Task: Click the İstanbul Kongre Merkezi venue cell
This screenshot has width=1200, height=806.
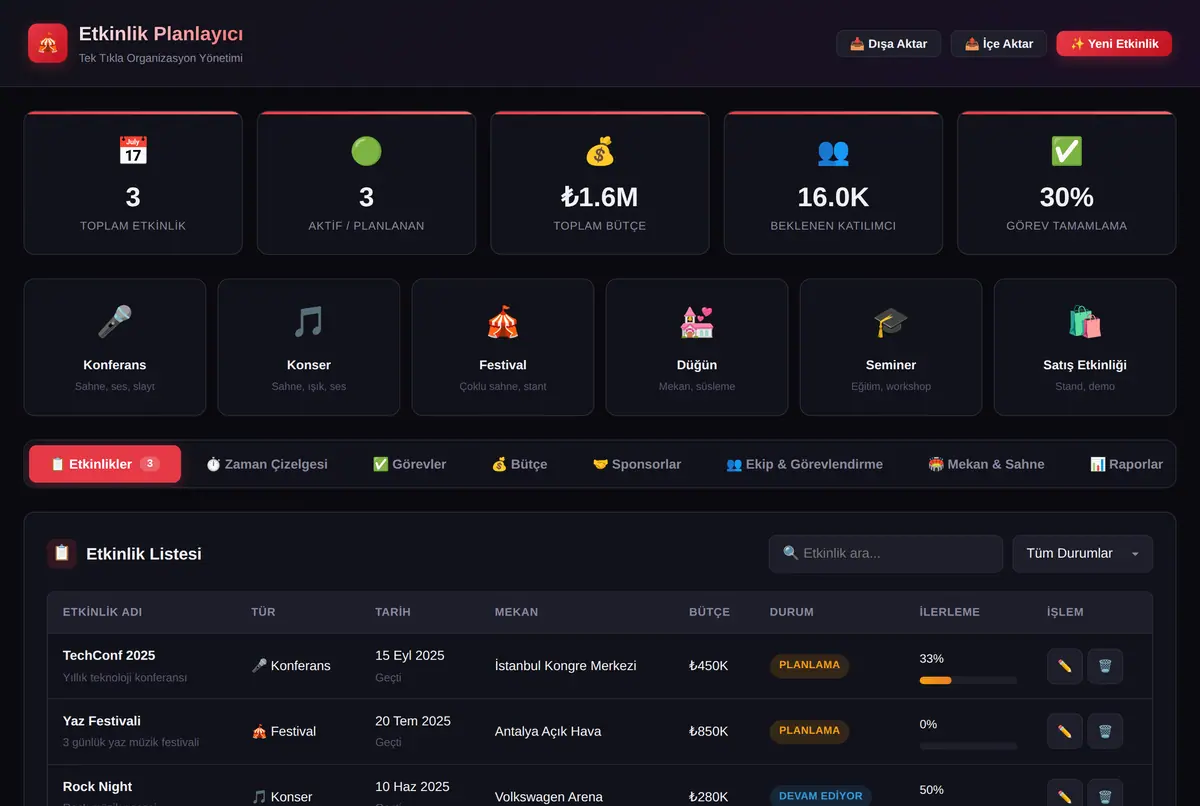Action: (566, 666)
